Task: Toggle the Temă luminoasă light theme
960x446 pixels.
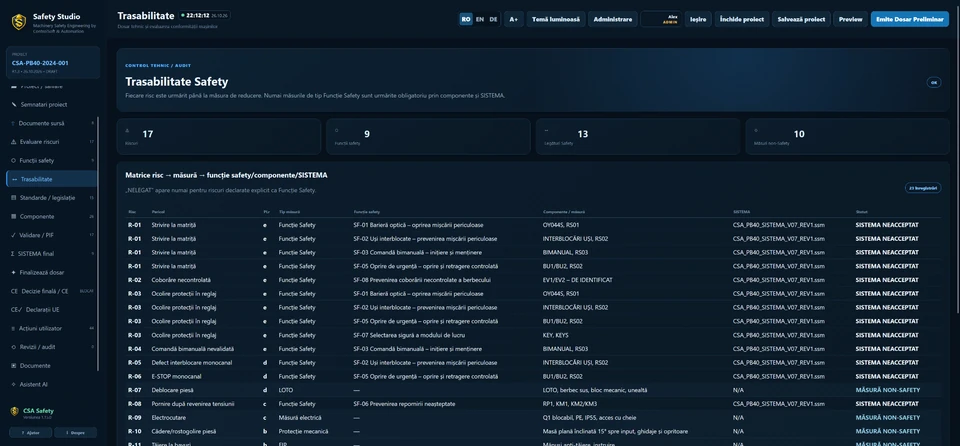Action: pos(556,19)
